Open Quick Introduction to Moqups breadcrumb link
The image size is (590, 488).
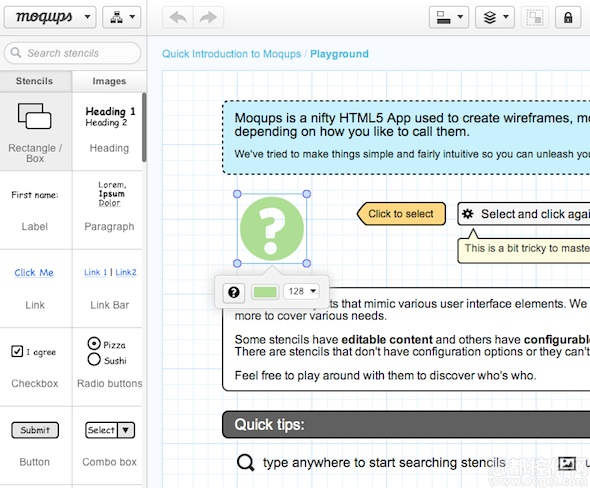click(x=232, y=54)
